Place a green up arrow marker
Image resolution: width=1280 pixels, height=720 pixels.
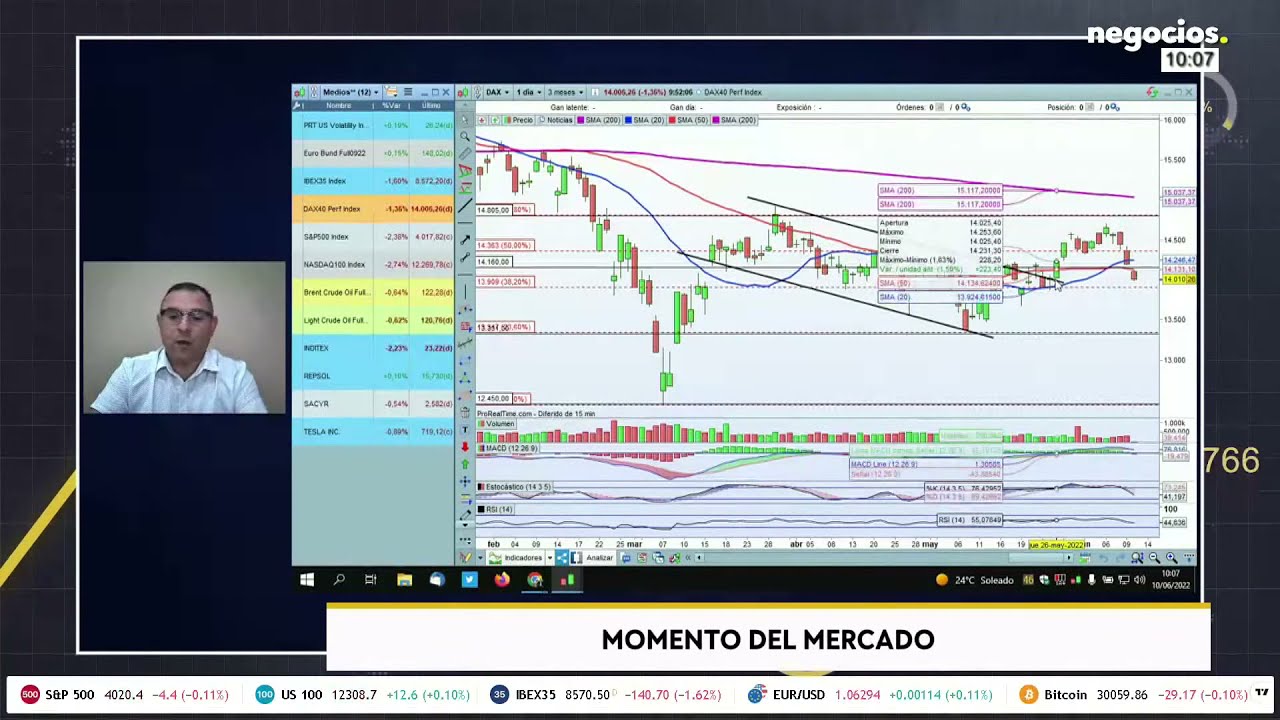[465, 464]
